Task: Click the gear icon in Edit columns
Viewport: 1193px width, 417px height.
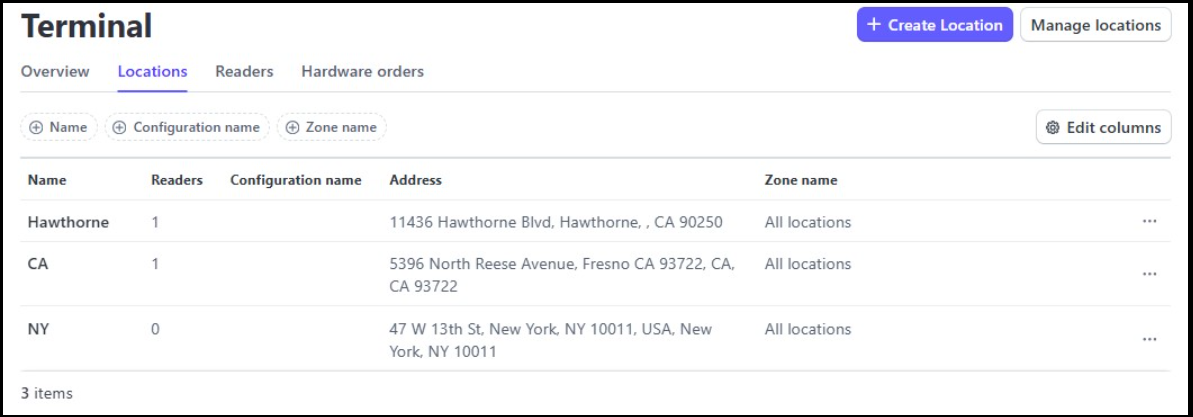Action: point(1053,128)
